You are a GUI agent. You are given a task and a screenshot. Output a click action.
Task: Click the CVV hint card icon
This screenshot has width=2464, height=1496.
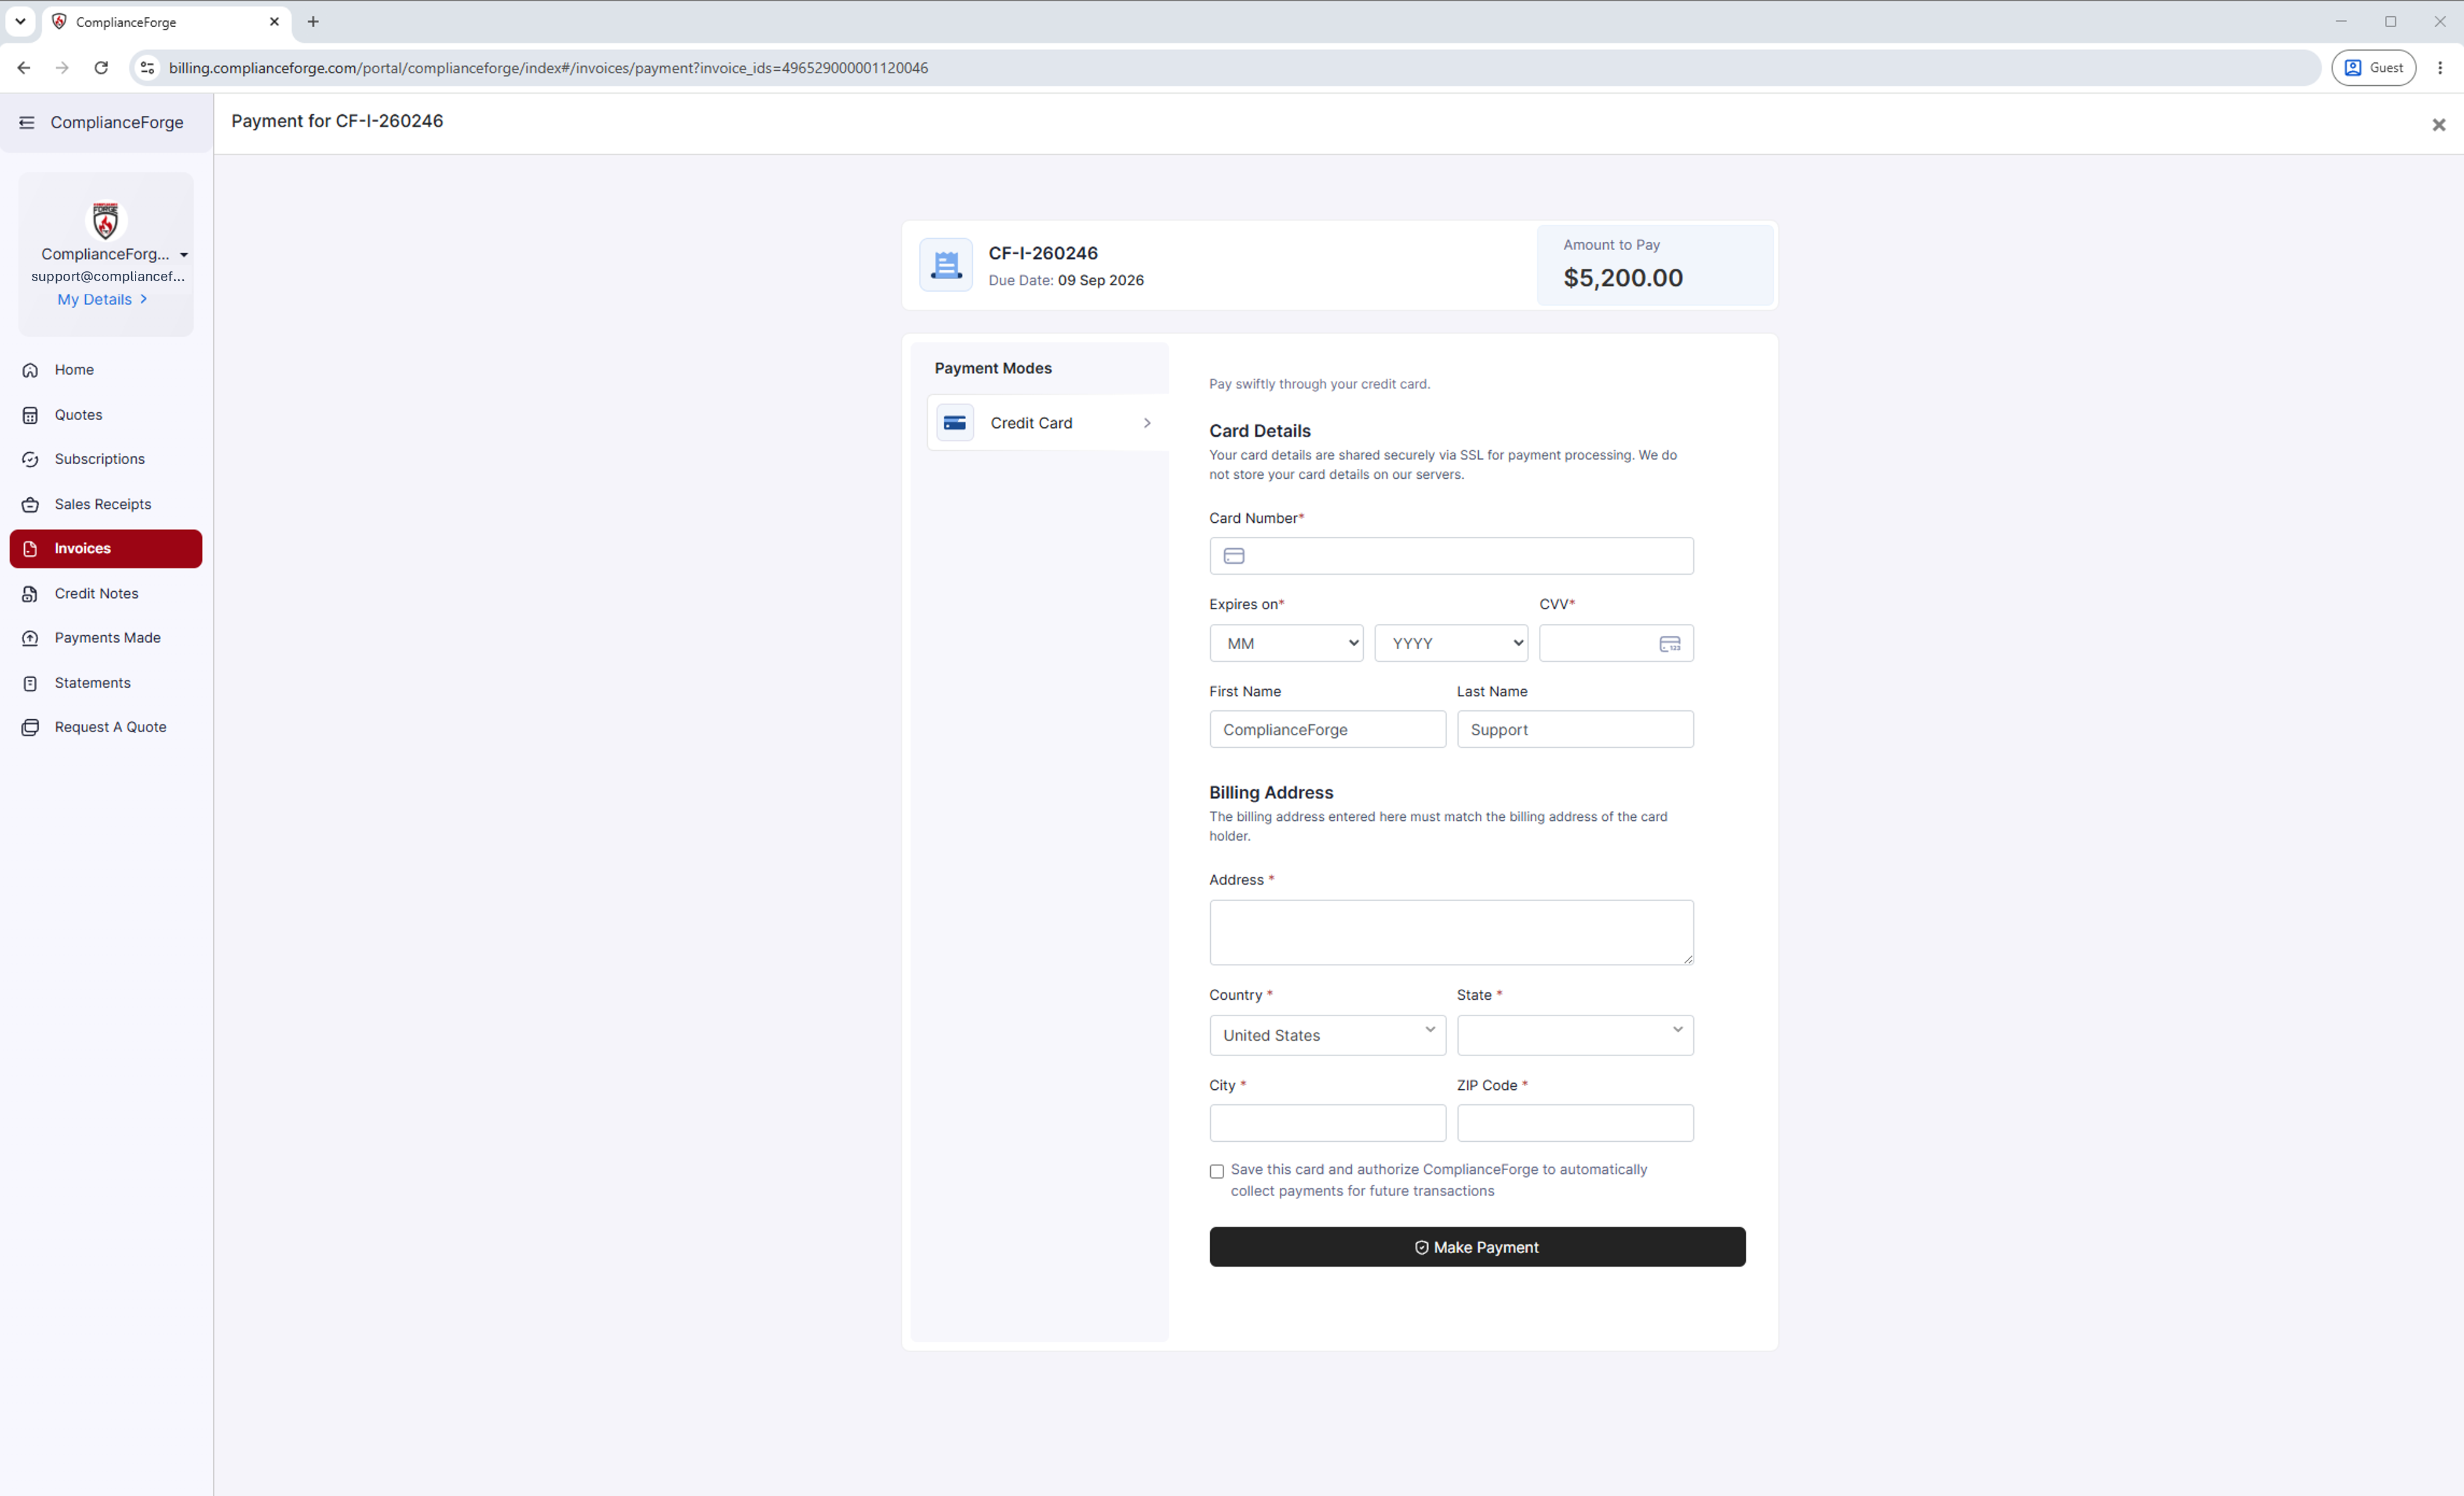coord(1670,644)
